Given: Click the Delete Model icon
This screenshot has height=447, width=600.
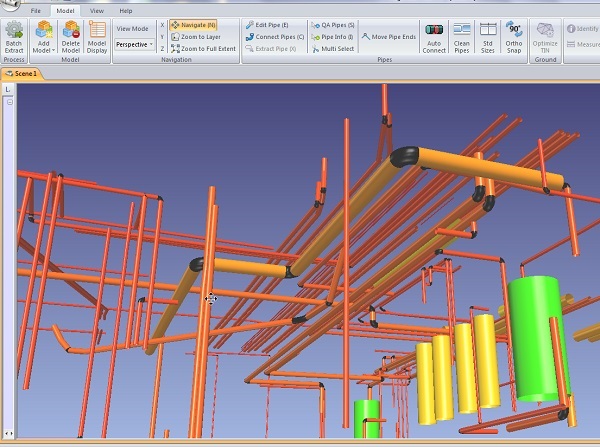Looking at the screenshot, I should (x=70, y=37).
